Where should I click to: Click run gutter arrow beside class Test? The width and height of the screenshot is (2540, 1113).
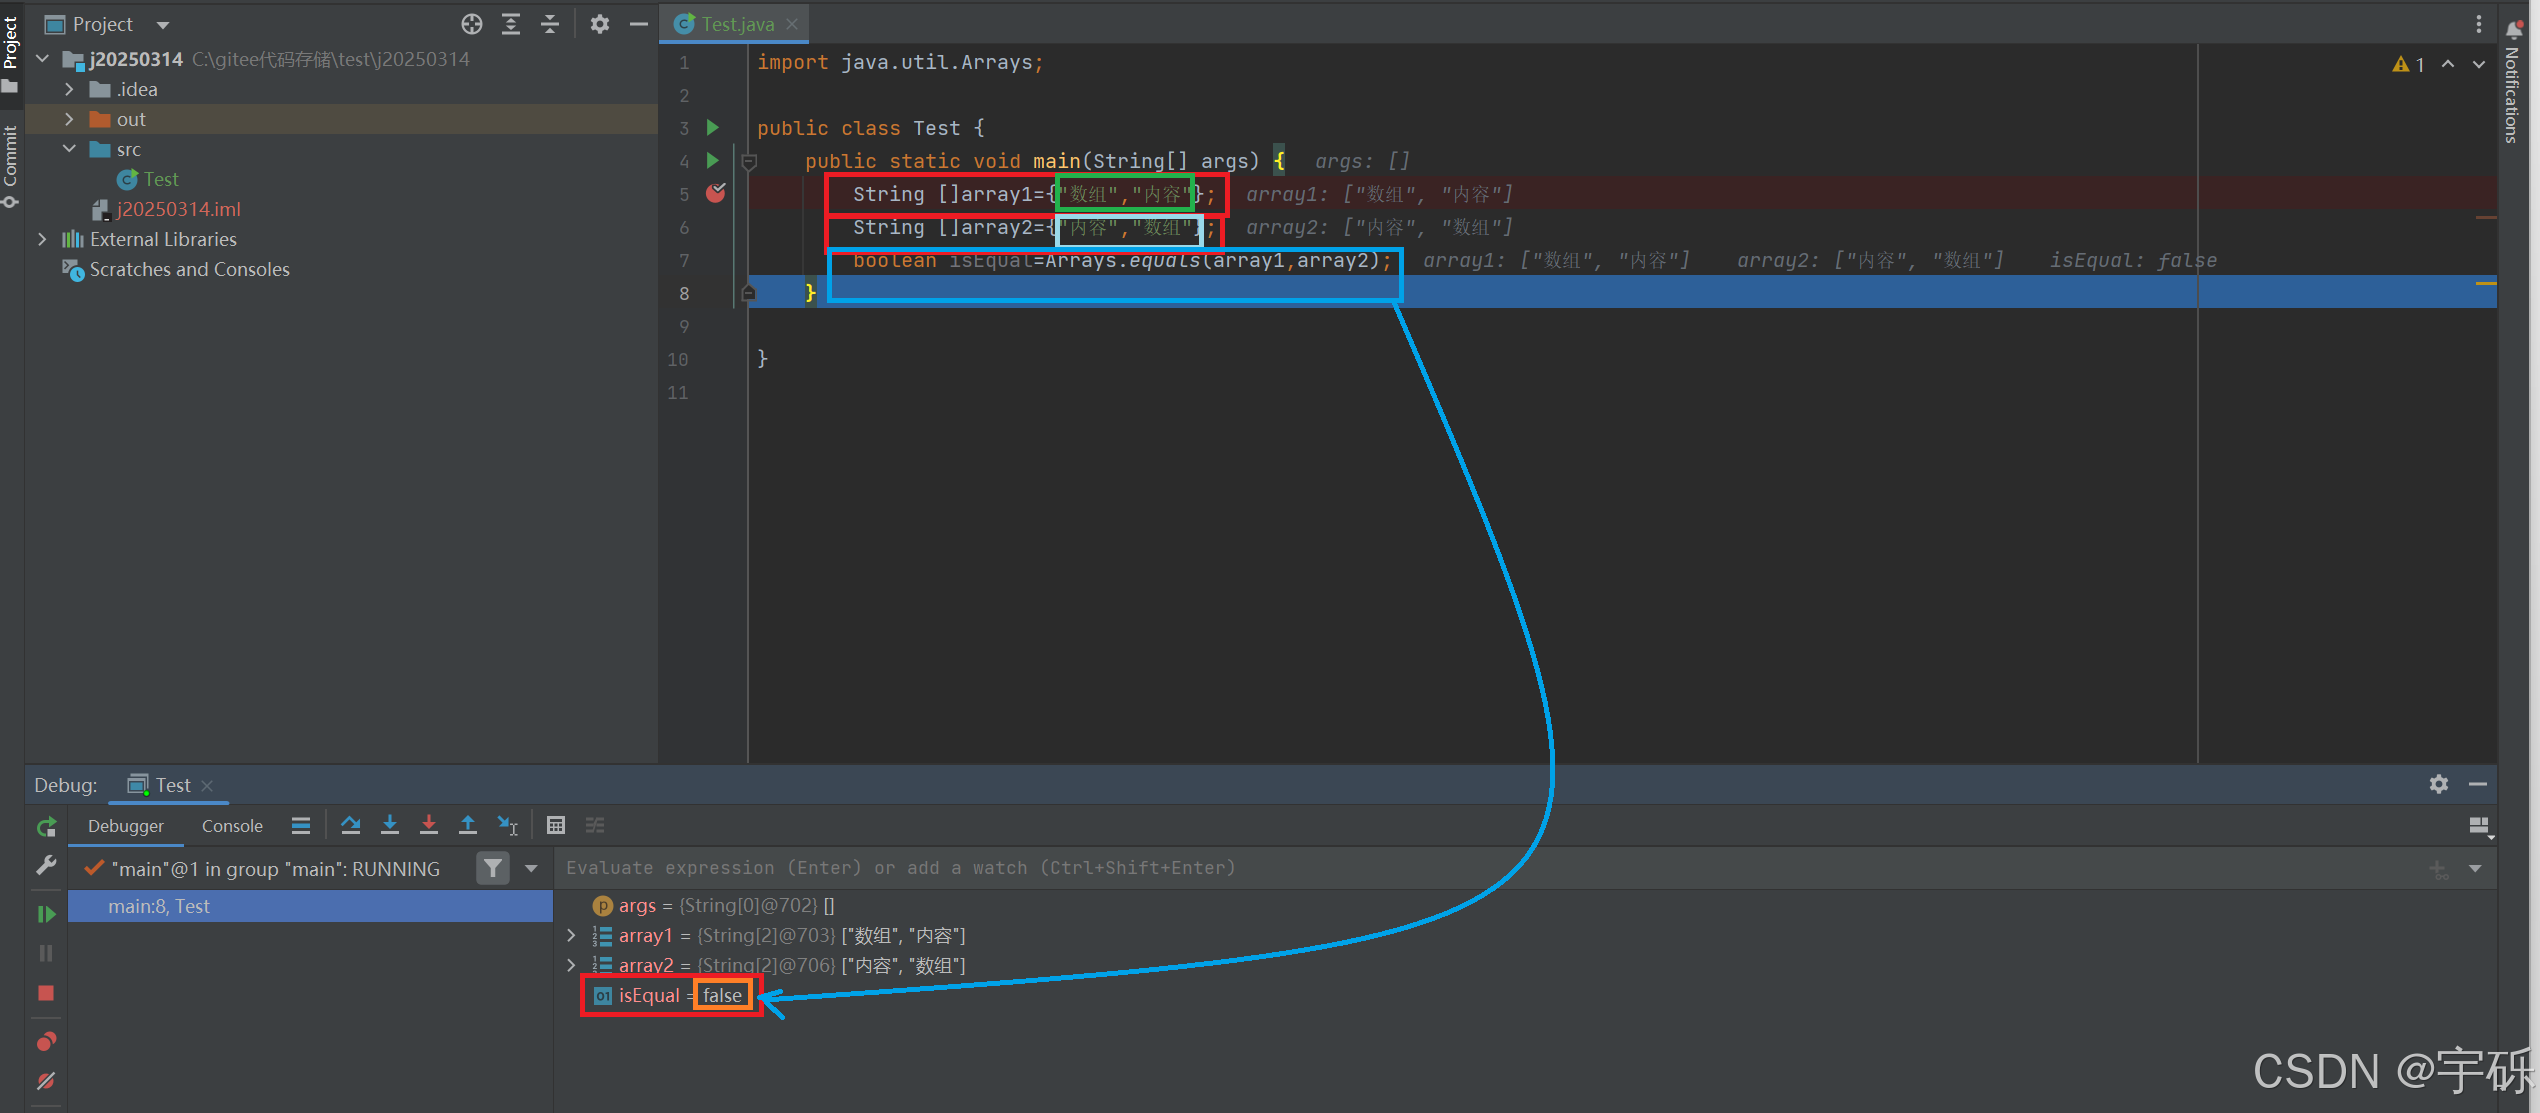pos(713,127)
